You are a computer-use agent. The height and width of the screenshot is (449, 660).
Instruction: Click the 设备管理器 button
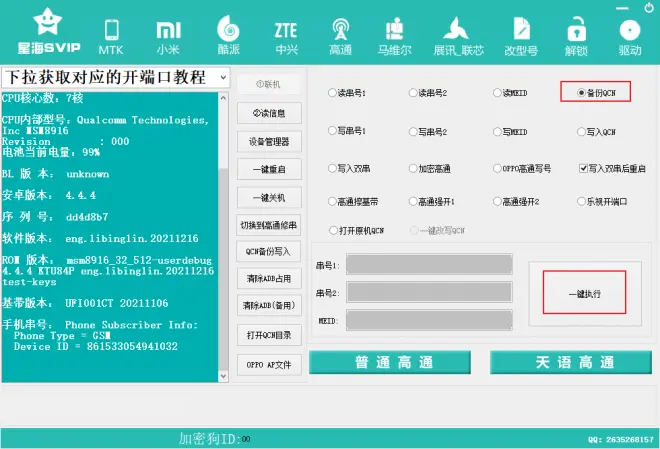269,141
